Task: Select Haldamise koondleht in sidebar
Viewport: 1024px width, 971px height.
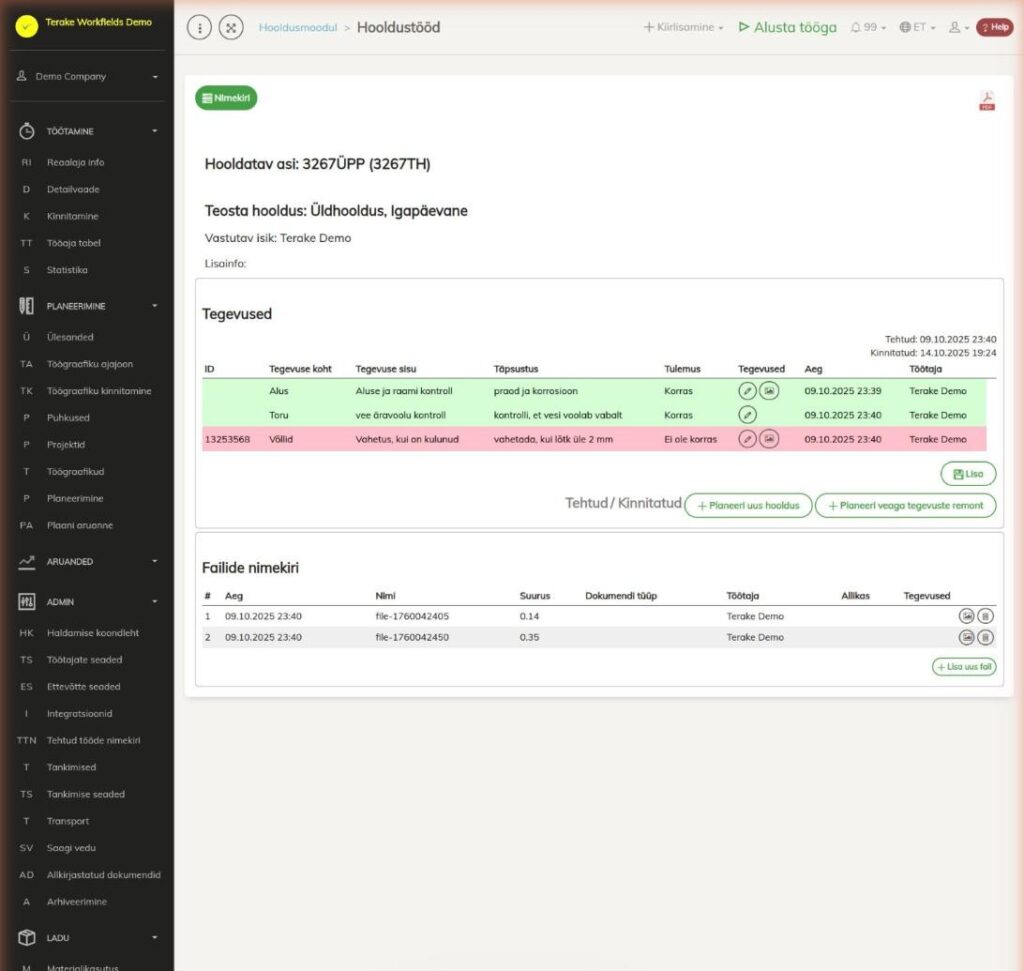Action: (93, 633)
